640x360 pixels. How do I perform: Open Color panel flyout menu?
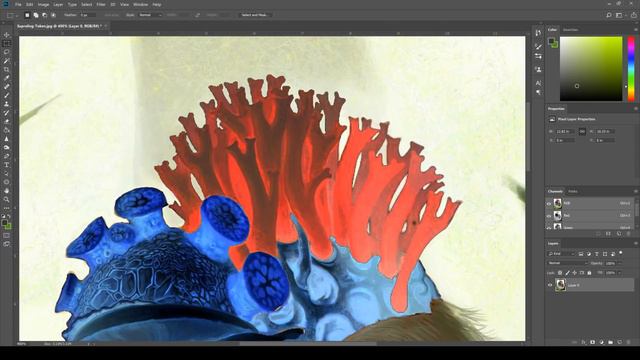point(636,30)
